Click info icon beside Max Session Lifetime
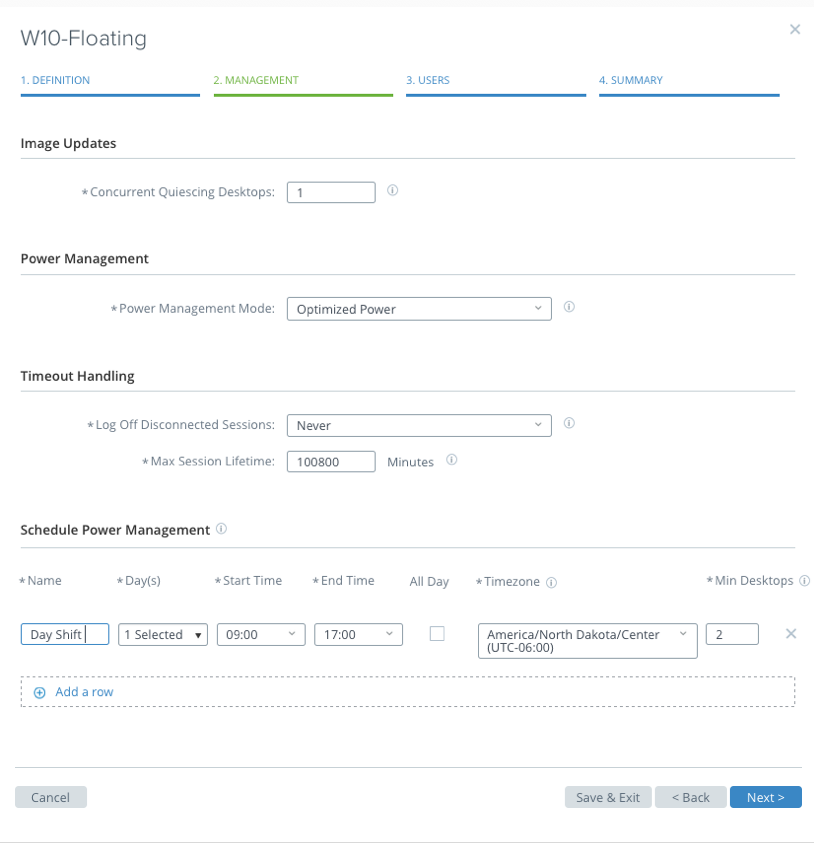Screen dimensions: 814x843 [x=451, y=461]
